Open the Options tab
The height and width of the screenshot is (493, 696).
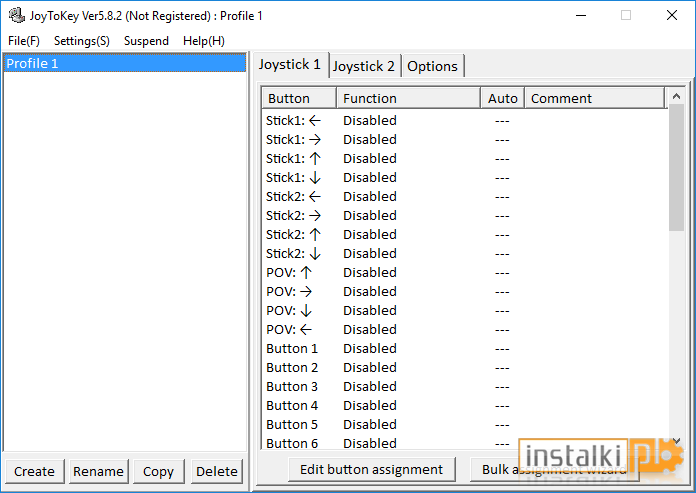(432, 66)
